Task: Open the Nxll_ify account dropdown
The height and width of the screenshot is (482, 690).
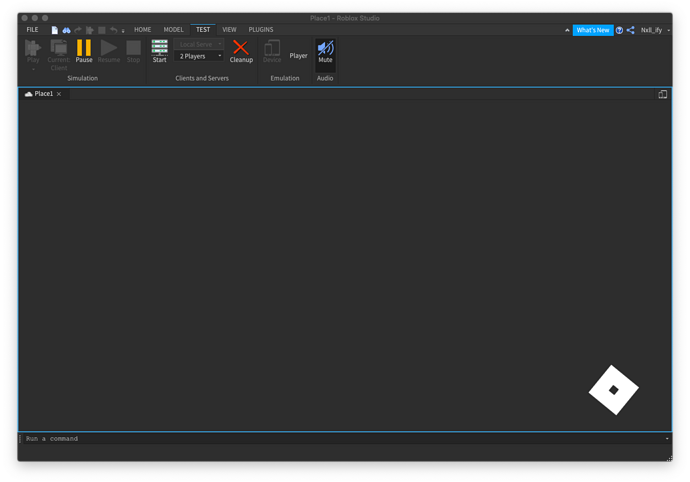Action: pos(655,30)
